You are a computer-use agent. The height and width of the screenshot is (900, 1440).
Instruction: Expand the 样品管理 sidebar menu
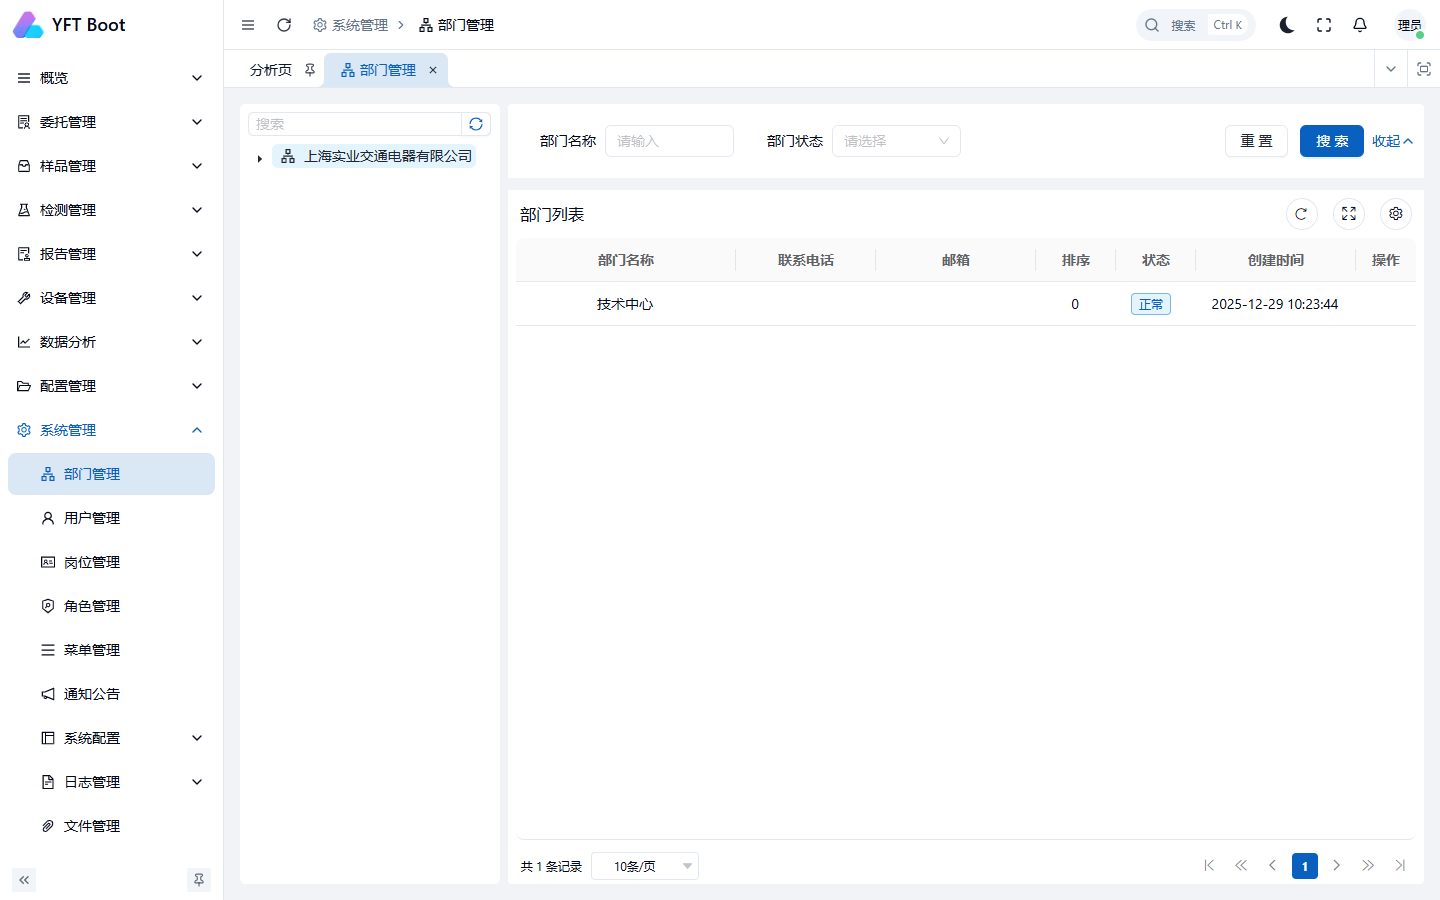pos(111,166)
